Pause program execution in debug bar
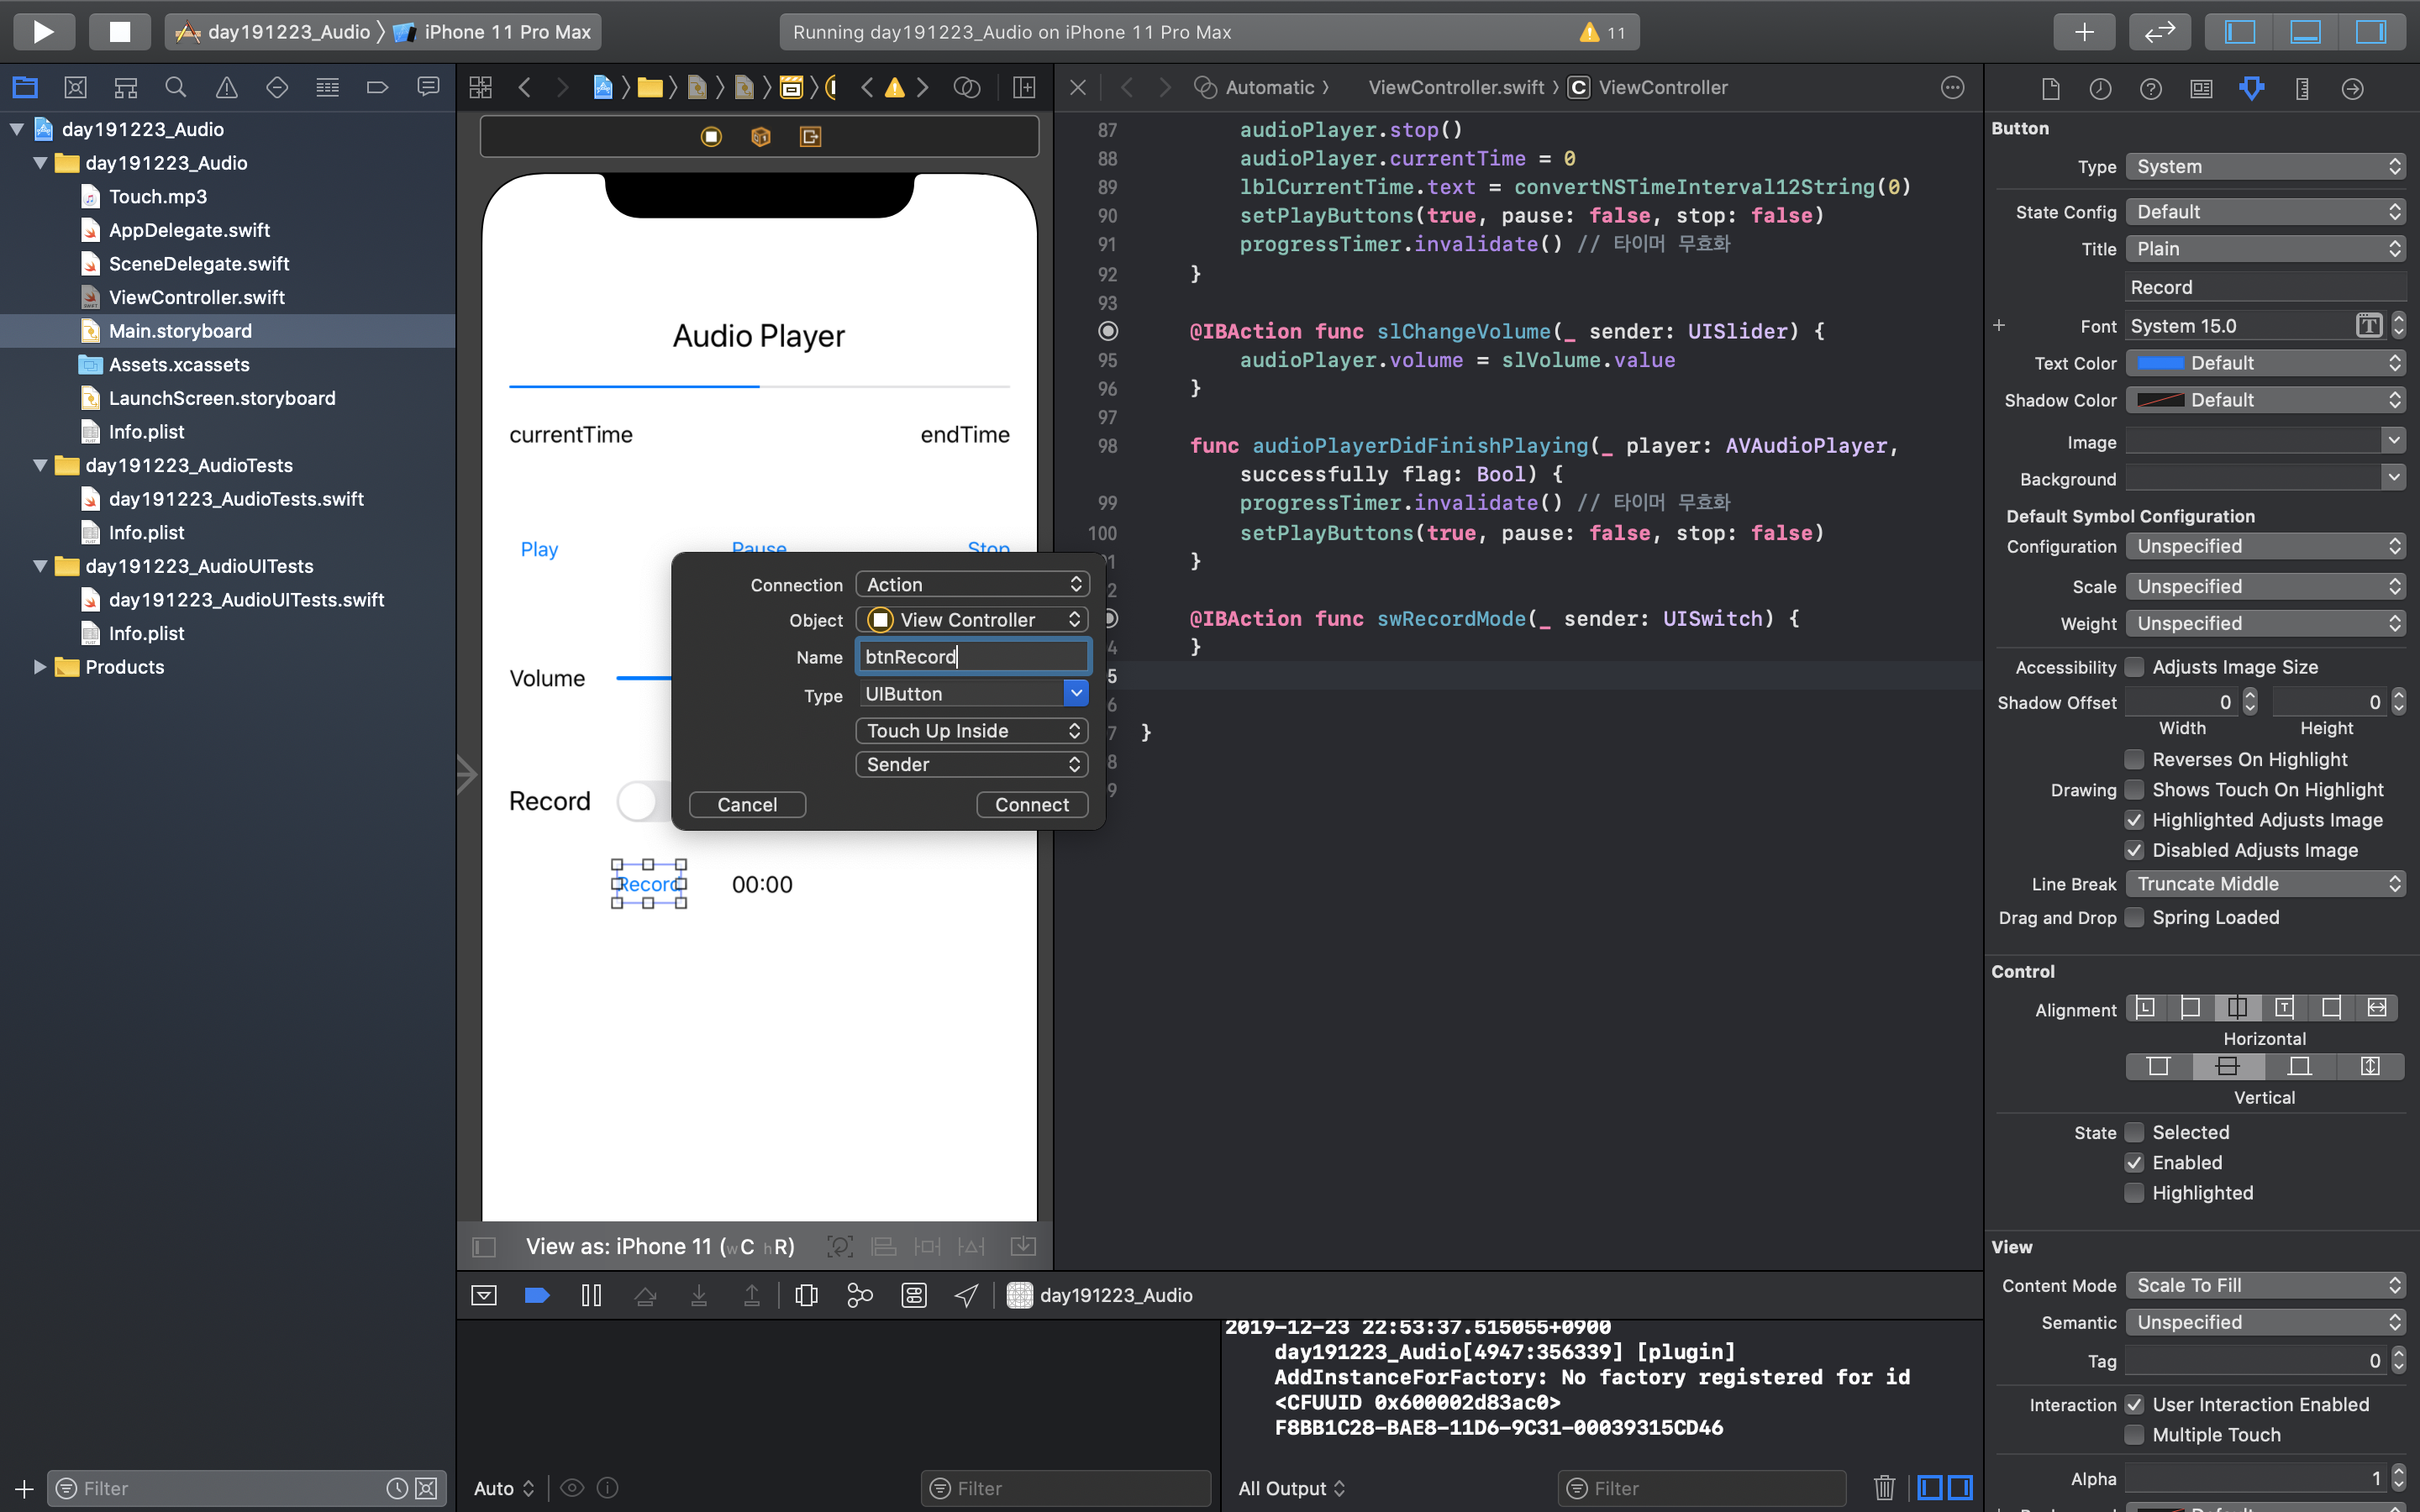2420x1512 pixels. 591,1295
